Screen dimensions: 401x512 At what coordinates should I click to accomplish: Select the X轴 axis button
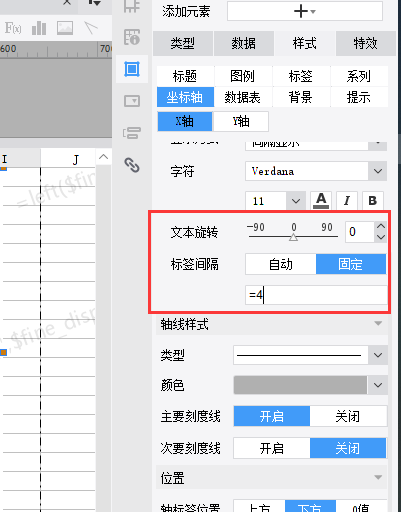click(x=185, y=121)
